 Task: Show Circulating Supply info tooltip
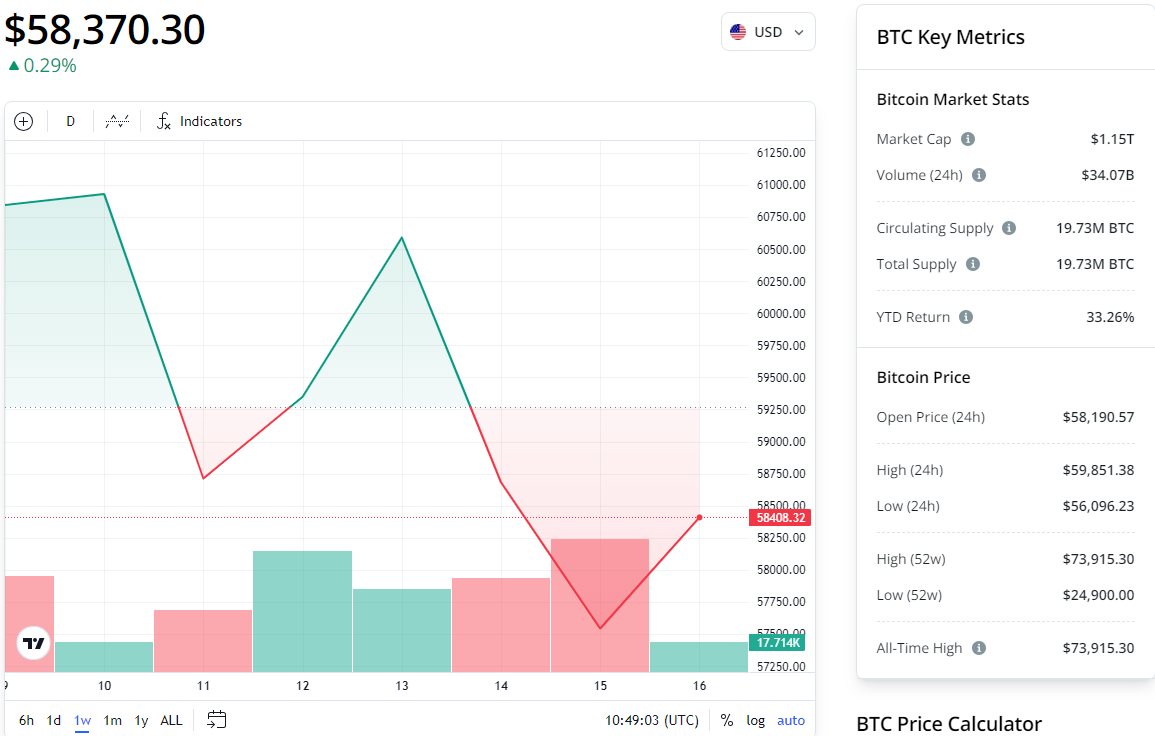[x=1009, y=228]
